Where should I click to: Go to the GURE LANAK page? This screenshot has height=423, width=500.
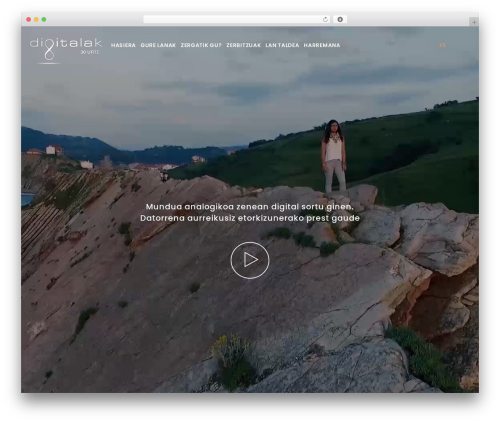point(158,45)
